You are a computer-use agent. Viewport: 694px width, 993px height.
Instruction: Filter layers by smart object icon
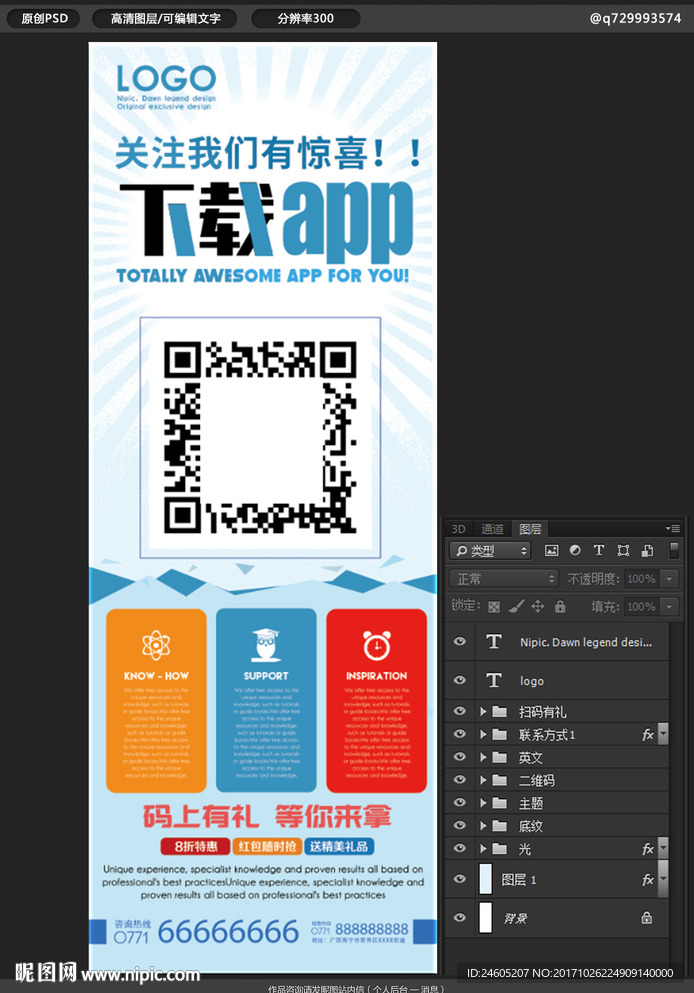[647, 550]
